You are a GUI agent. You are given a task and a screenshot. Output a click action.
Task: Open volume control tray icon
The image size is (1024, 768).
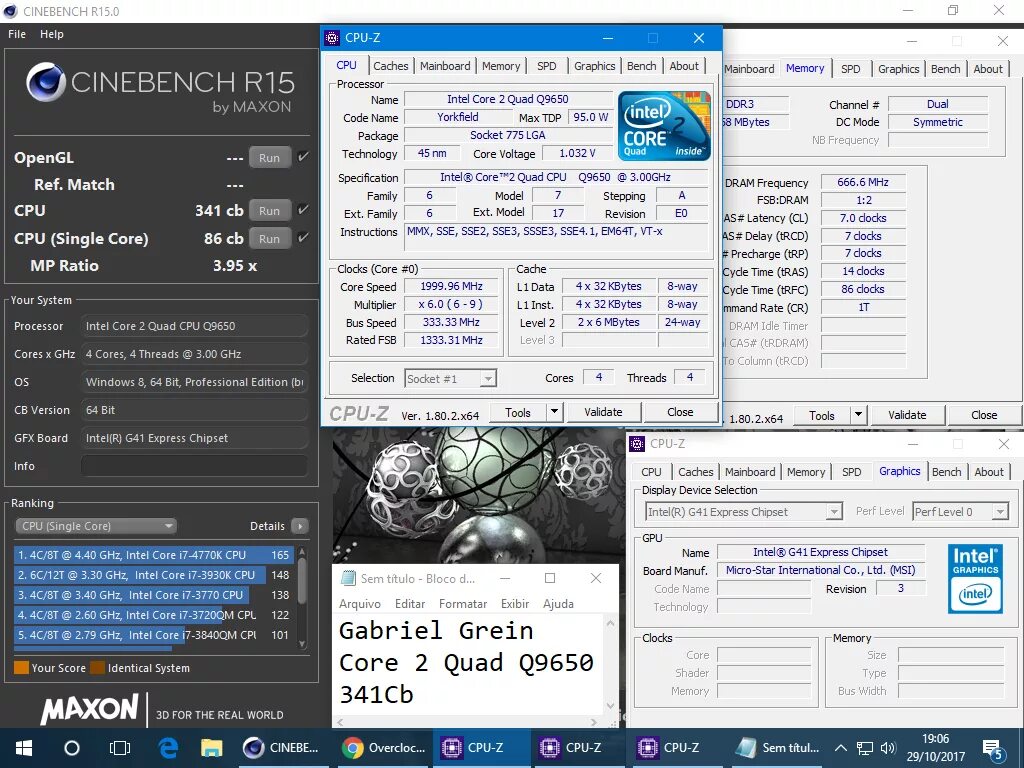click(x=888, y=748)
